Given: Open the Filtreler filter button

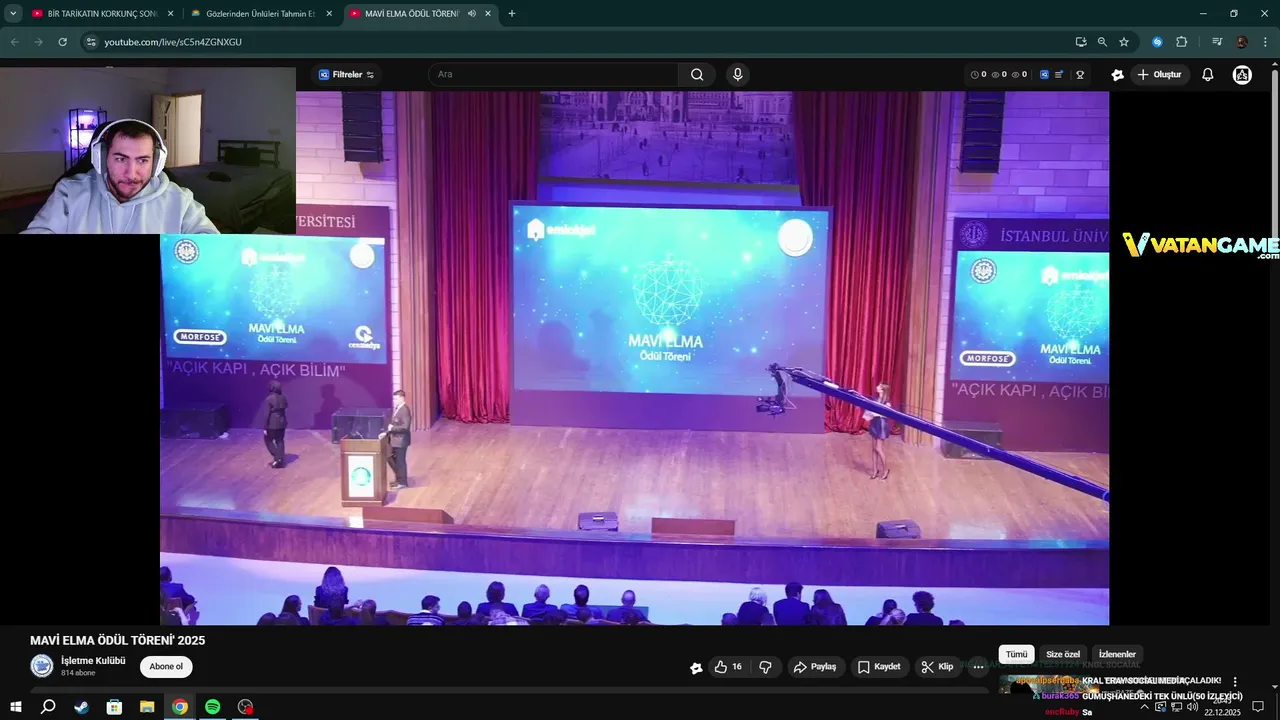Looking at the screenshot, I should pyautogui.click(x=346, y=75).
